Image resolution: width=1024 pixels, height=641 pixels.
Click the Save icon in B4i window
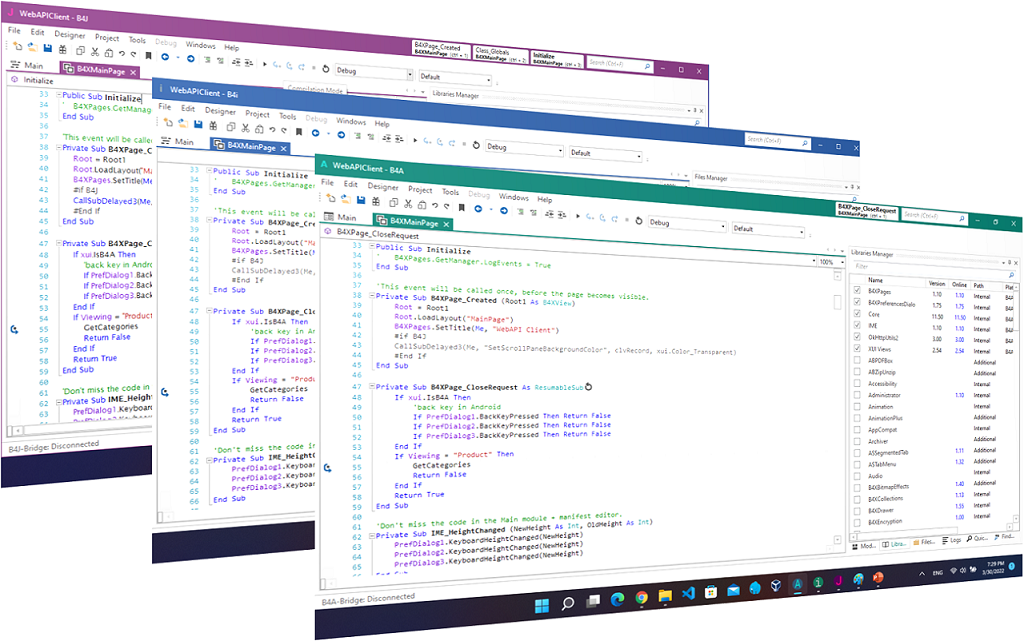pyautogui.click(x=198, y=124)
